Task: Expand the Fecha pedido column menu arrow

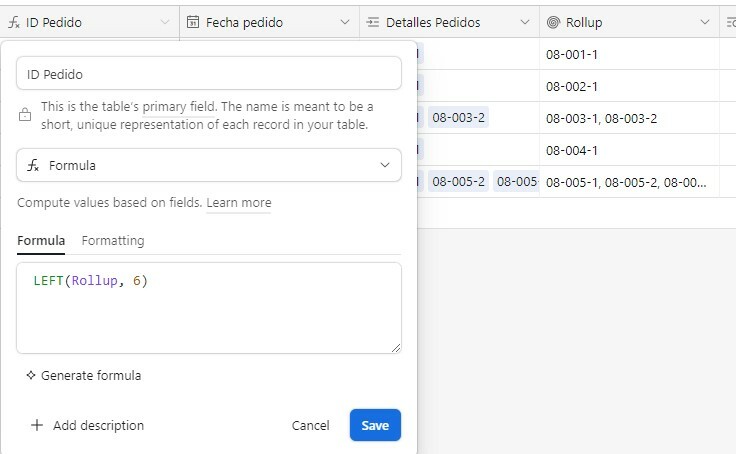Action: [x=345, y=22]
